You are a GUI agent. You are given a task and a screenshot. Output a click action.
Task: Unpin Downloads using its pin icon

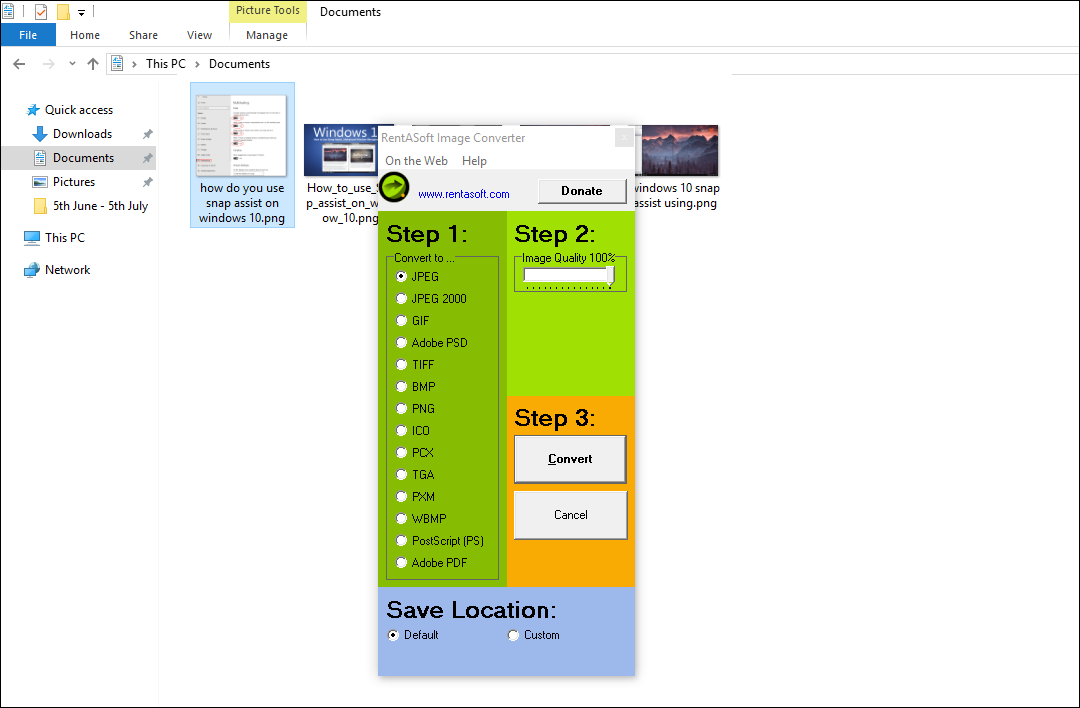coord(147,134)
